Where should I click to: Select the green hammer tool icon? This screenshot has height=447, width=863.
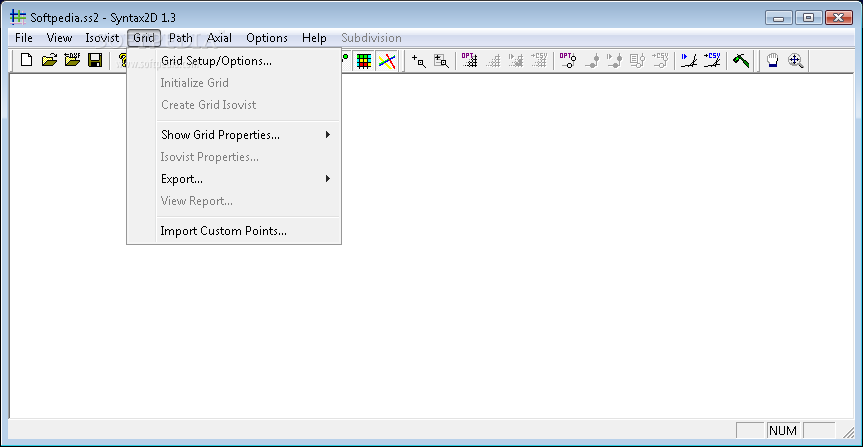(740, 61)
